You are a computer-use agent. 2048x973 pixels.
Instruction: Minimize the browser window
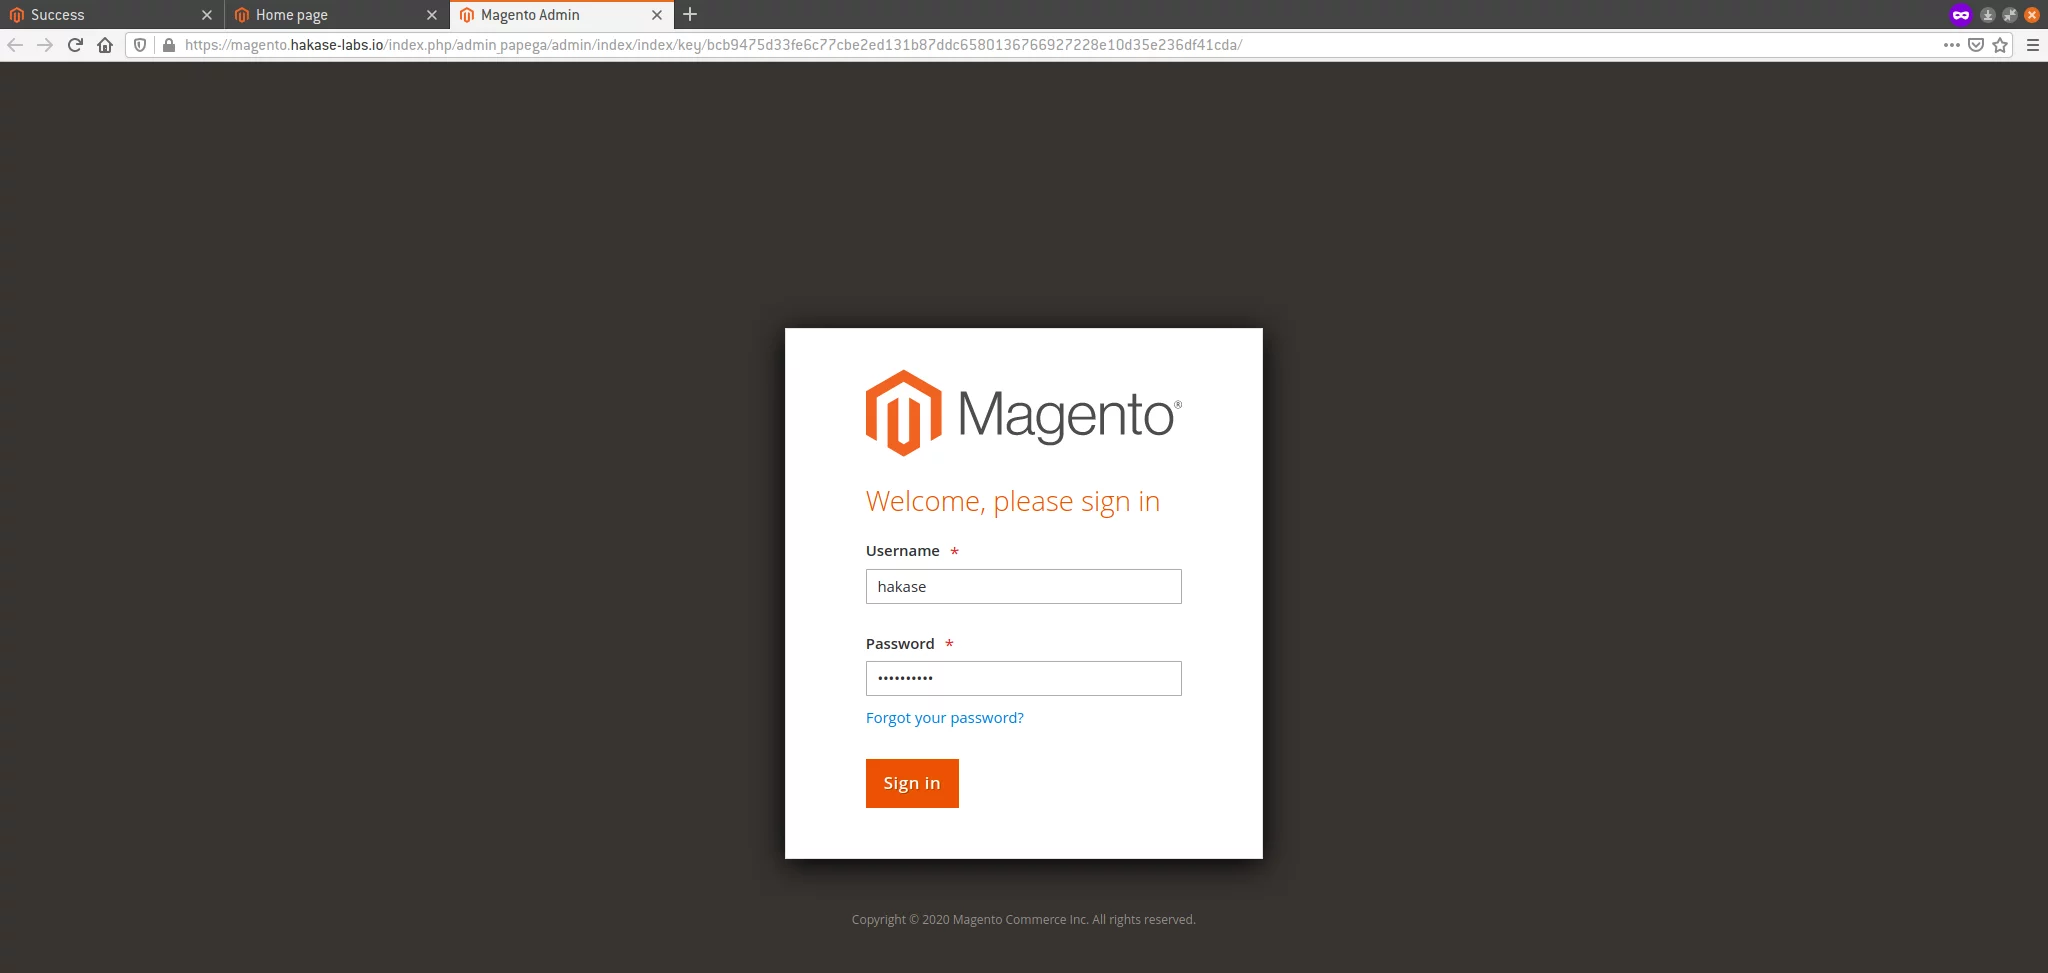(x=1988, y=15)
